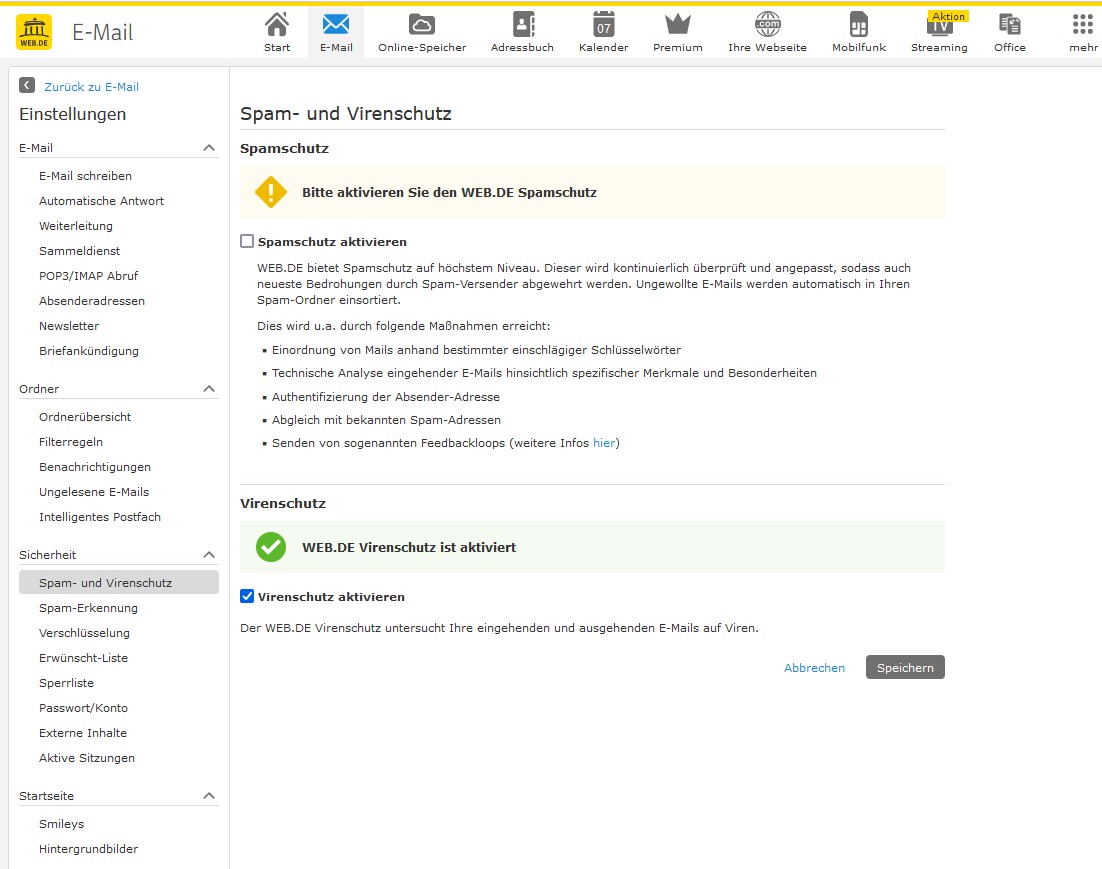
Task: Collapse the Ordner settings section
Action: [x=209, y=389]
